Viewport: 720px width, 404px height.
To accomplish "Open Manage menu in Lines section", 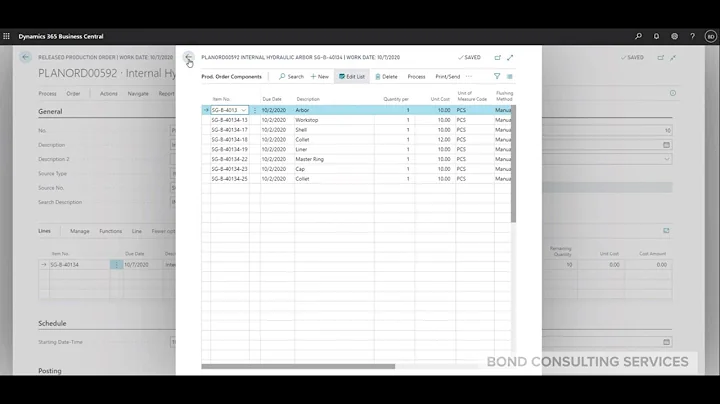I will [x=79, y=231].
